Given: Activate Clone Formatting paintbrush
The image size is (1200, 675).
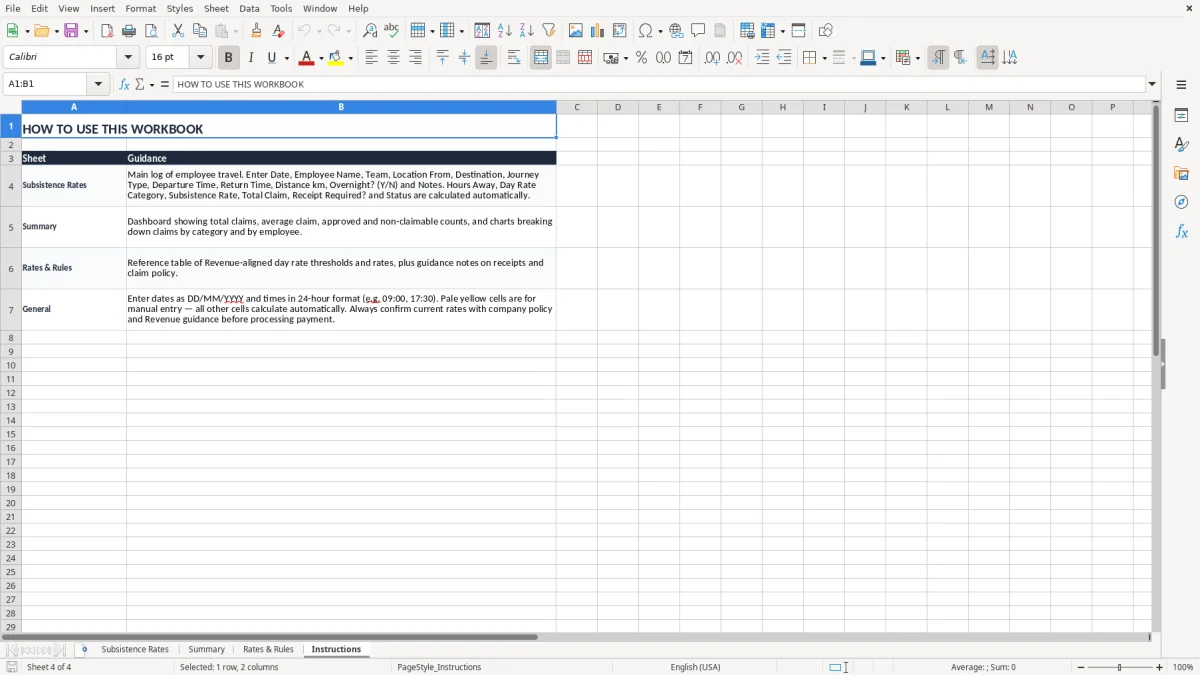Looking at the screenshot, I should tap(256, 31).
